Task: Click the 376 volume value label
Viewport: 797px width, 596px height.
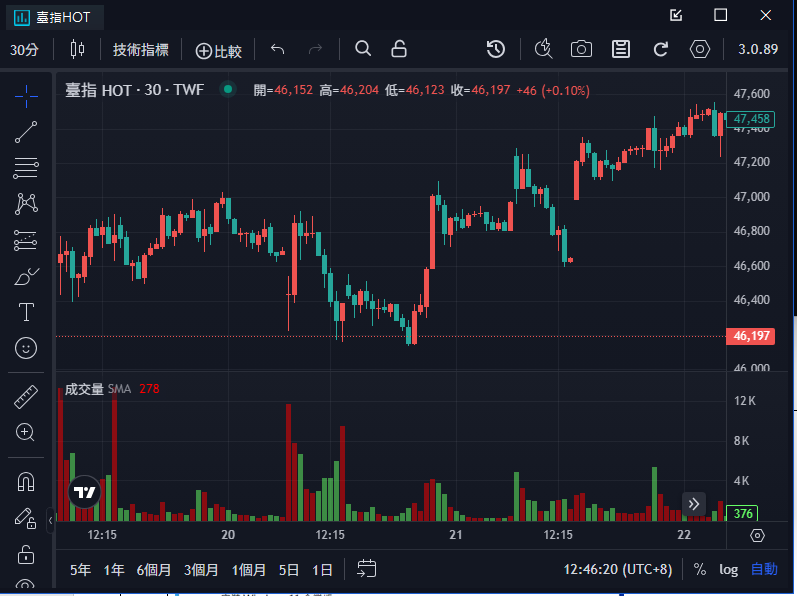Action: 743,513
